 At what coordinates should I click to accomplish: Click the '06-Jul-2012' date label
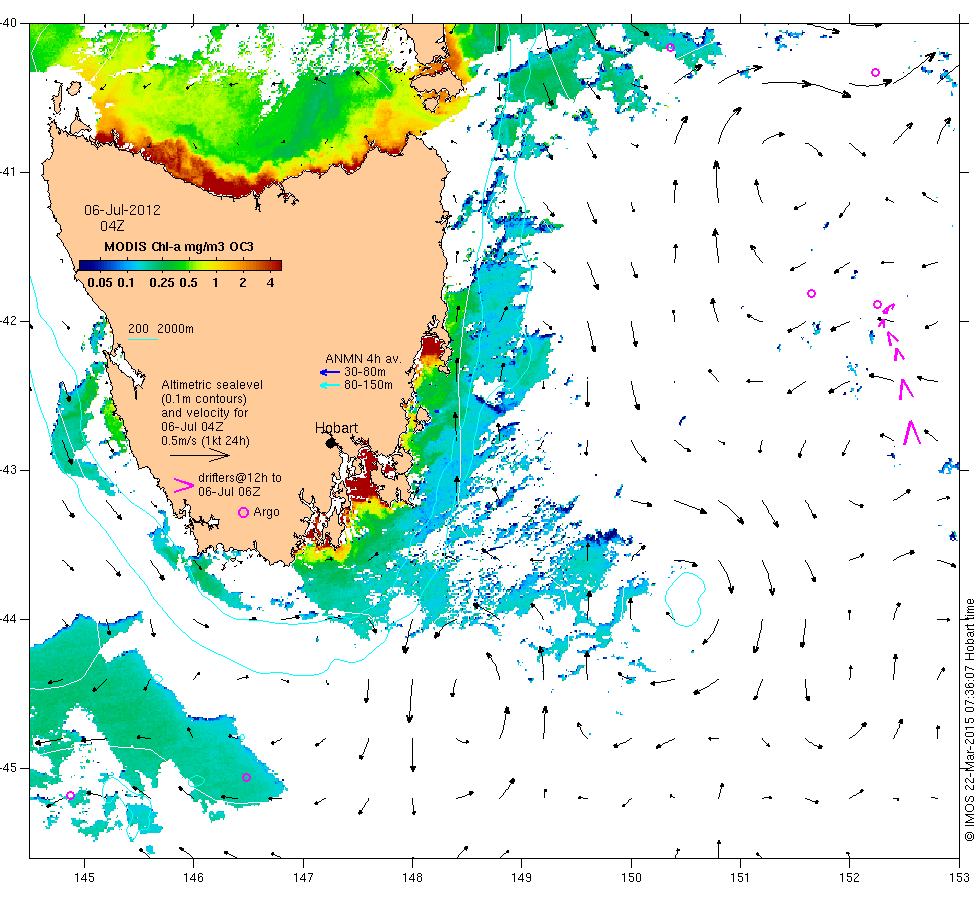[x=122, y=211]
